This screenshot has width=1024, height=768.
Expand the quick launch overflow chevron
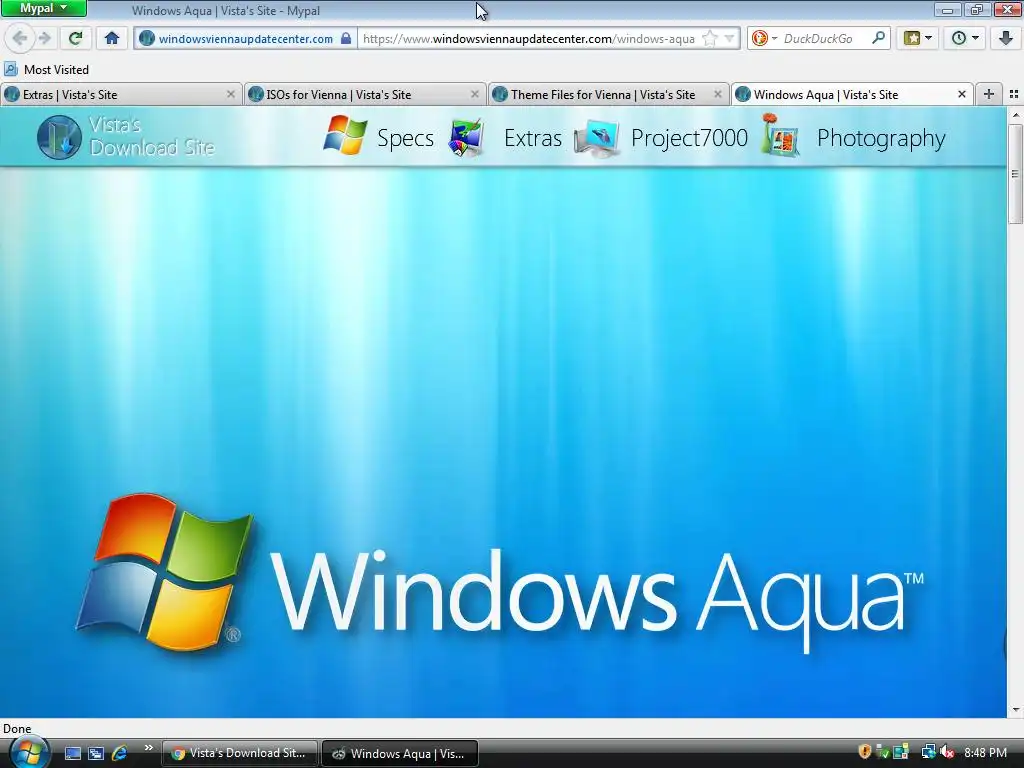[x=148, y=748]
